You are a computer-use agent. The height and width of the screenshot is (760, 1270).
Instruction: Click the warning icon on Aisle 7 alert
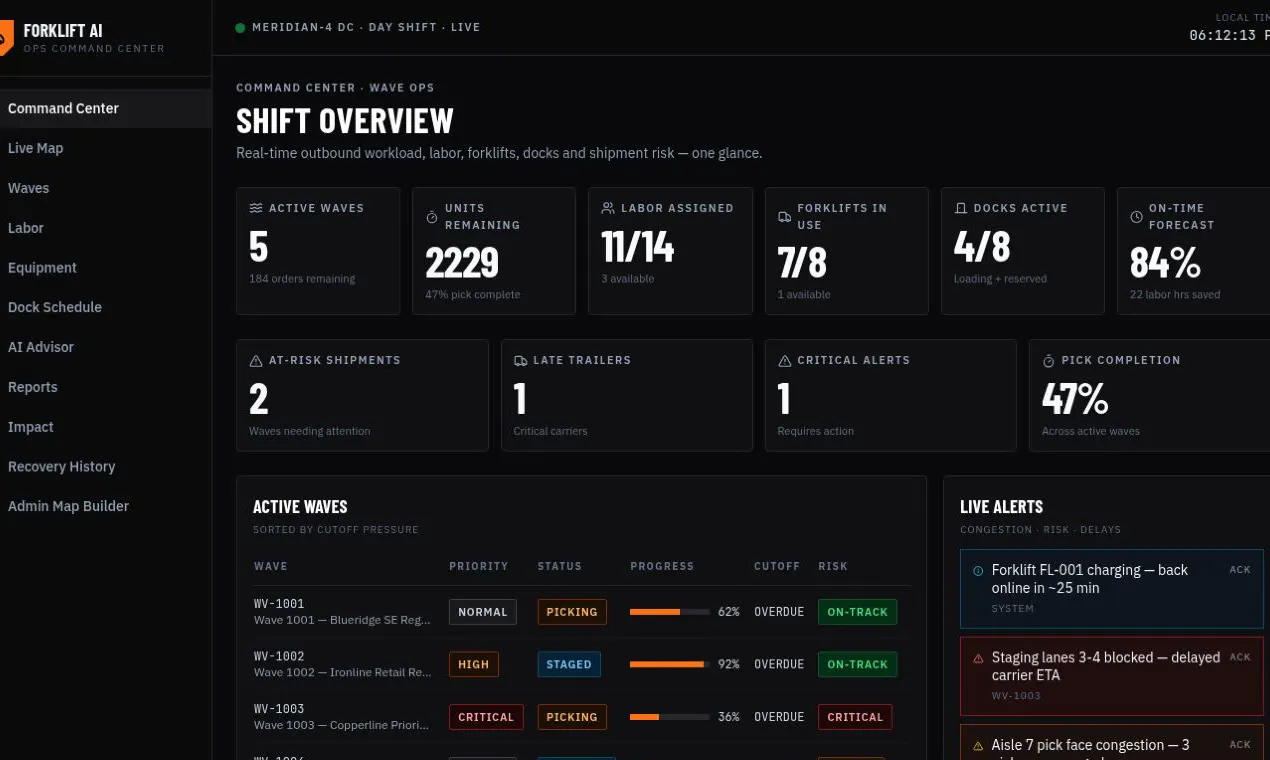(978, 746)
